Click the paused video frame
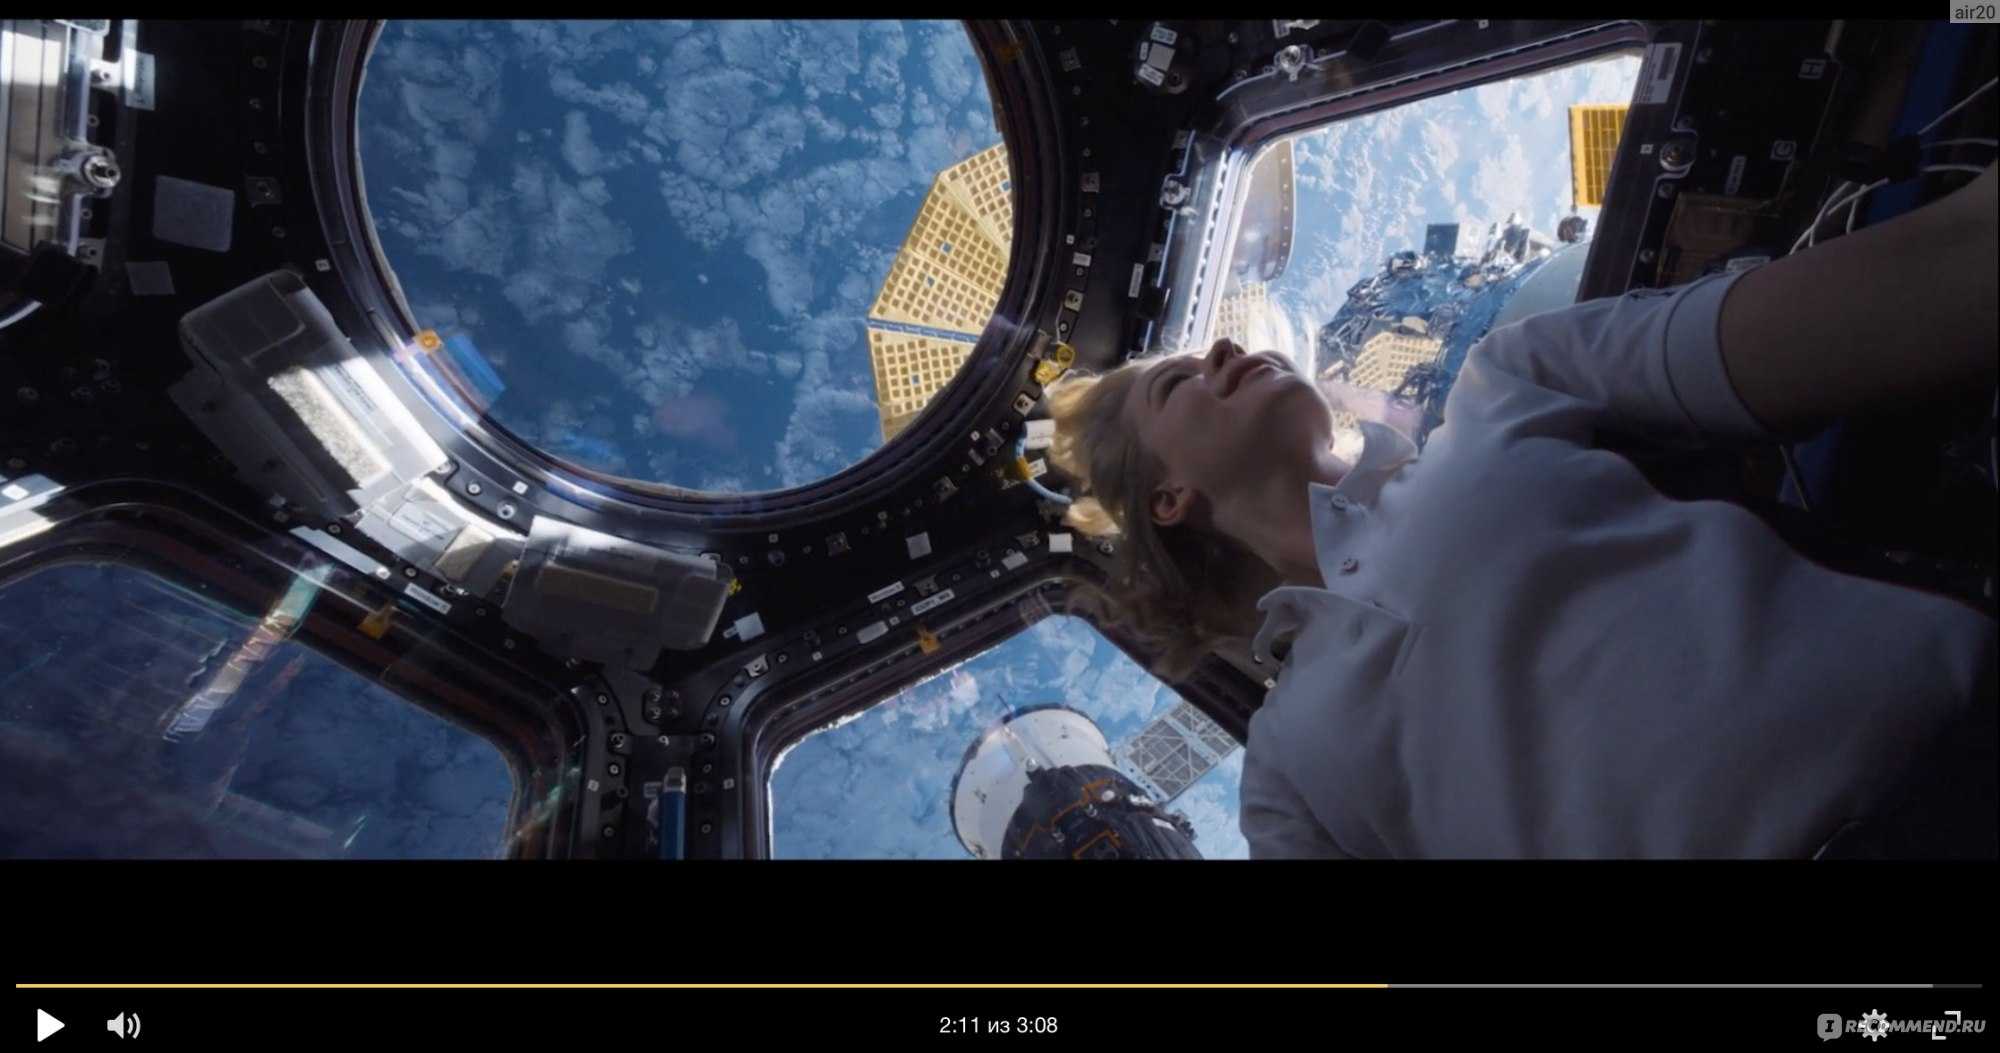The width and height of the screenshot is (2000, 1053). 1000,439
